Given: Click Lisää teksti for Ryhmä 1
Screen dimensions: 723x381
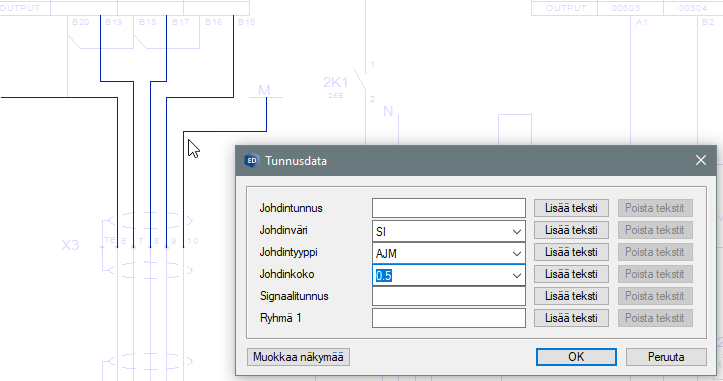Looking at the screenshot, I should tap(571, 318).
